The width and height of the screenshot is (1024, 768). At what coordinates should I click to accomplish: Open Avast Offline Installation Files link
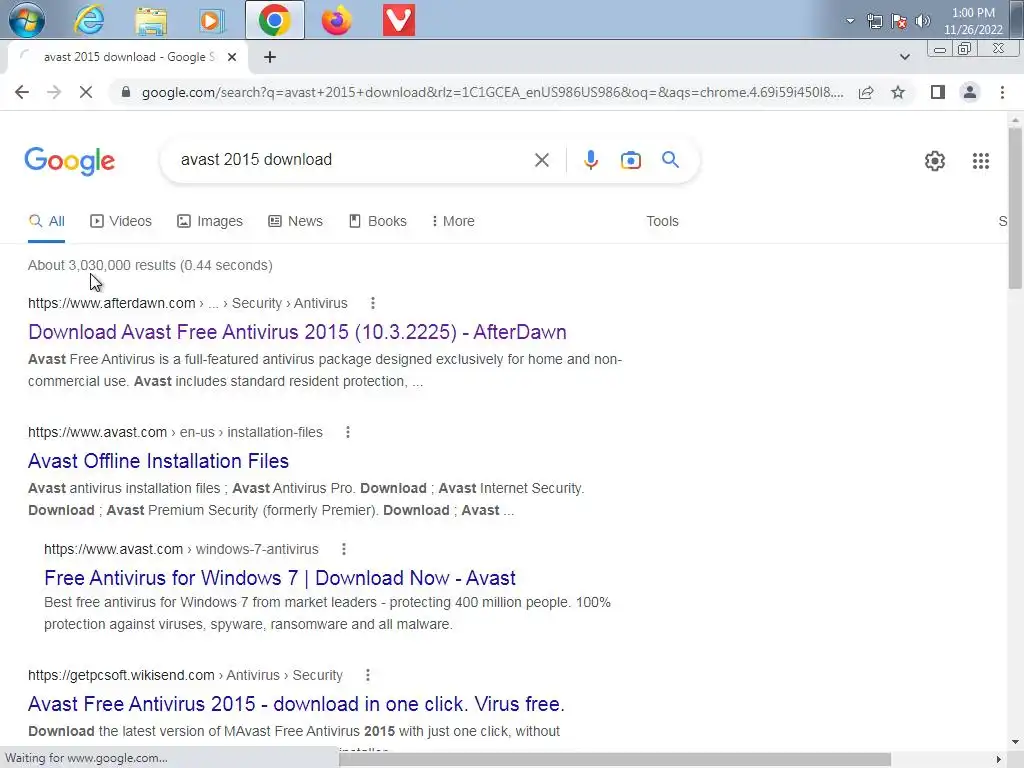pos(158,461)
